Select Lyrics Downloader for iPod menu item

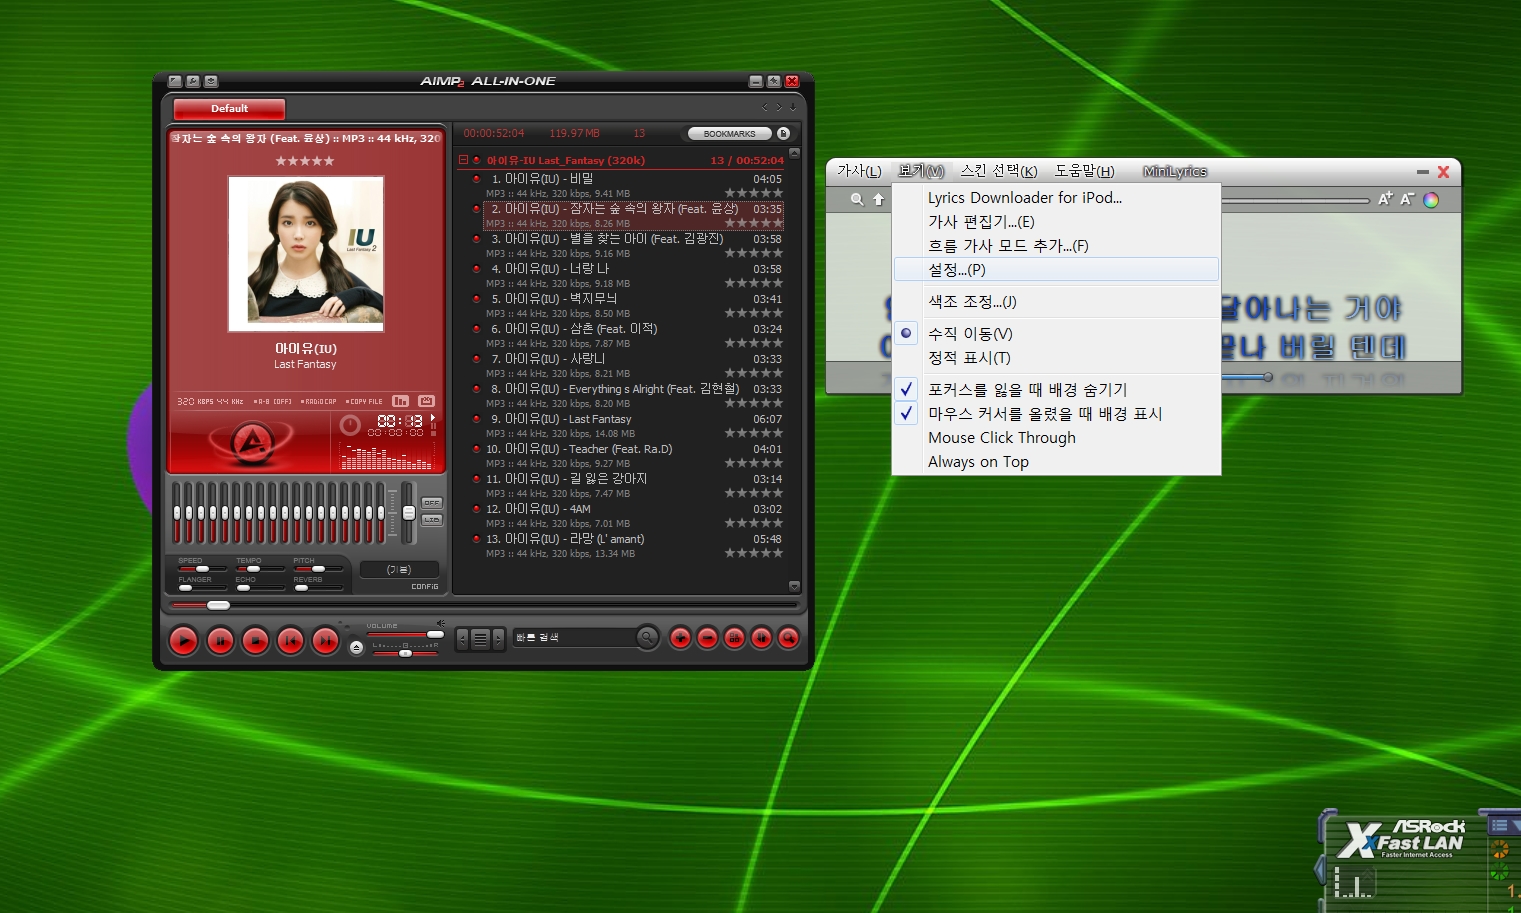tap(1056, 197)
